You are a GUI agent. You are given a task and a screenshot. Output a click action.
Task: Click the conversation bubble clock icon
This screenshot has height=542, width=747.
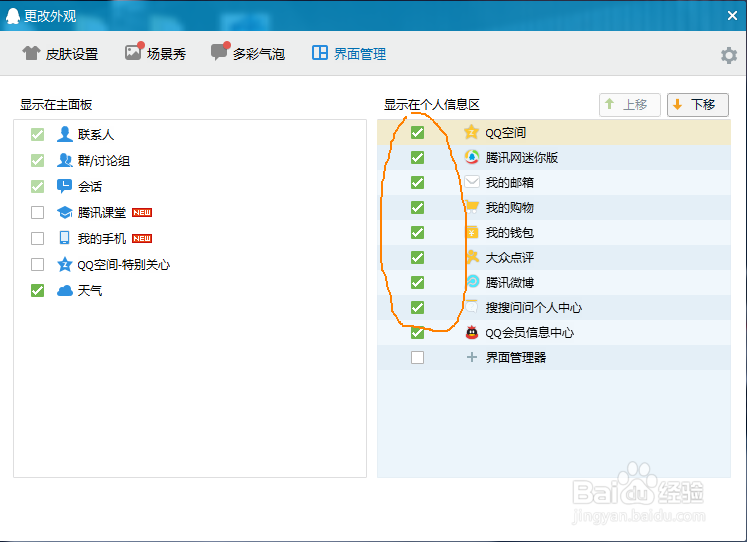[64, 186]
